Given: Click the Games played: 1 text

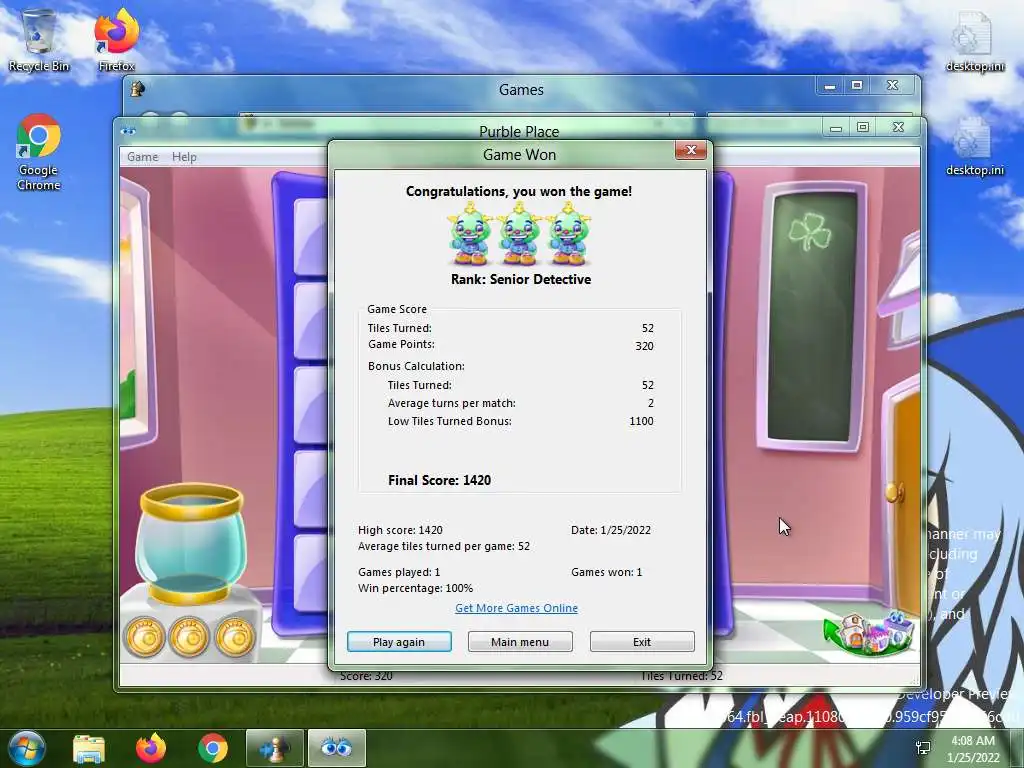Looking at the screenshot, I should click(399, 572).
